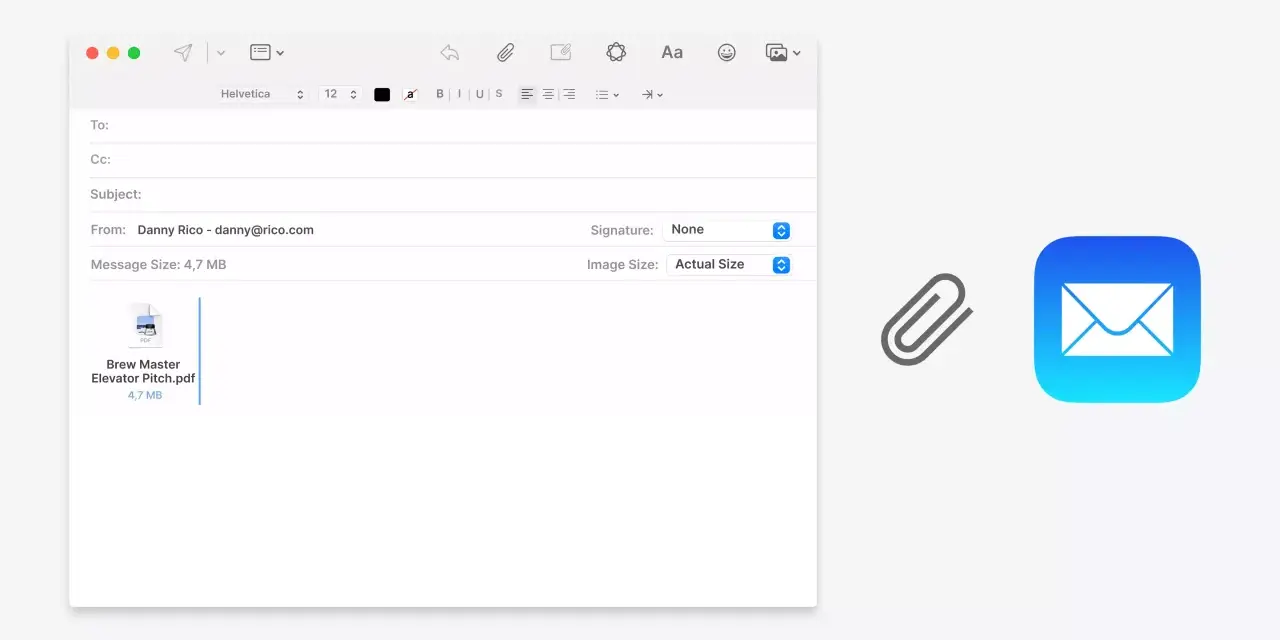Click the Message Size: 4,7 MB label
The width and height of the screenshot is (1280, 640).
tap(158, 265)
